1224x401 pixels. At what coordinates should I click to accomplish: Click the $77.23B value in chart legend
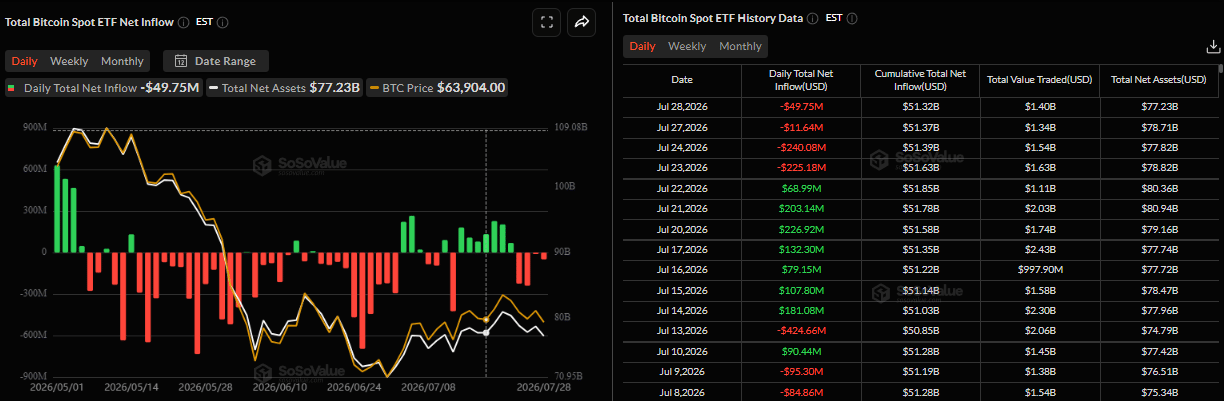coord(335,88)
